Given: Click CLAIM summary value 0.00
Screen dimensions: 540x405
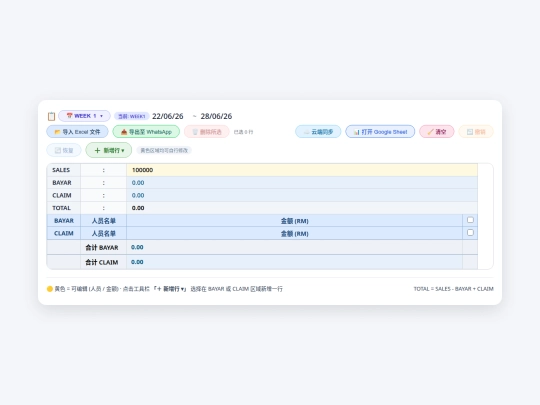Looking at the screenshot, I should click(138, 195).
